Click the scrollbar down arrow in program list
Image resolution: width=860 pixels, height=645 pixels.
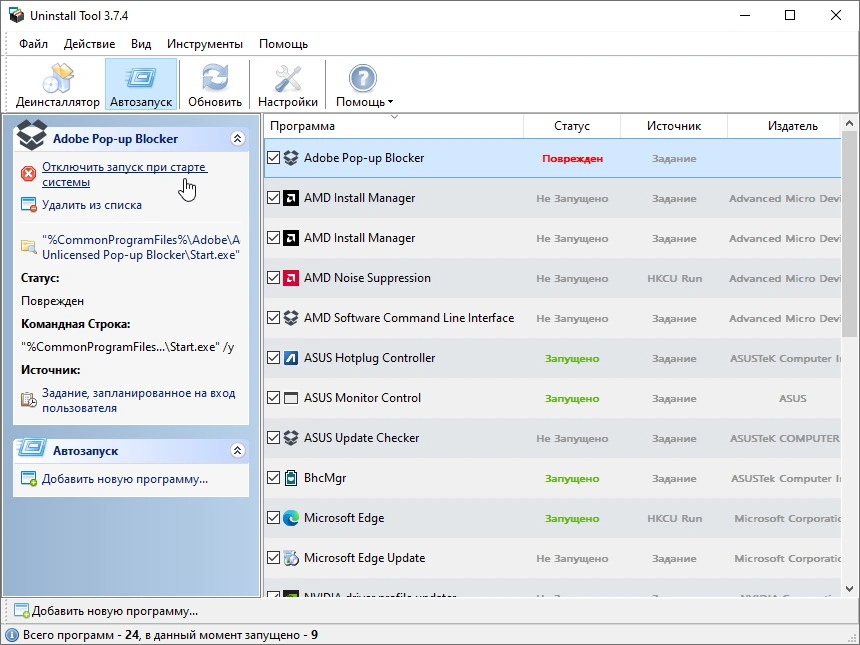tap(850, 589)
